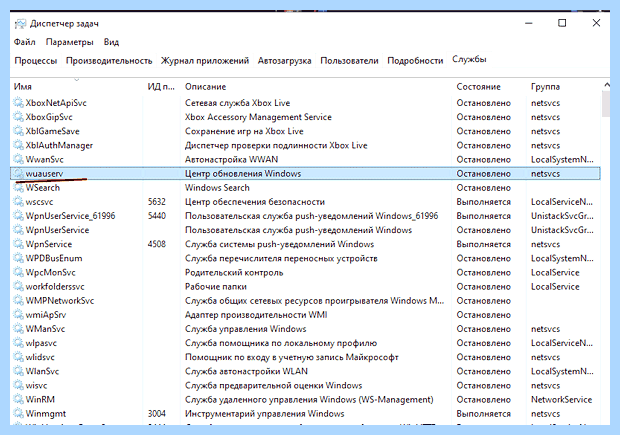Open the Параметры menu
Viewport: 620px width, 435px height.
(x=70, y=42)
